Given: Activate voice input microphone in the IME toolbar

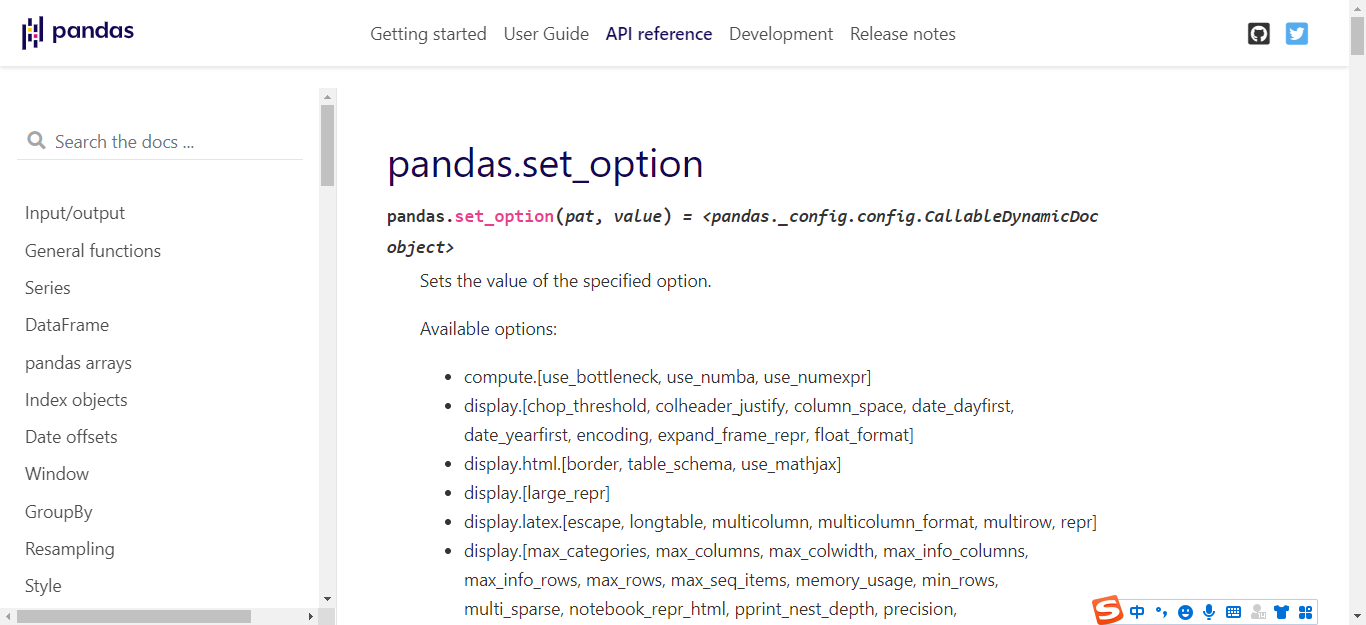Looking at the screenshot, I should coord(1209,612).
